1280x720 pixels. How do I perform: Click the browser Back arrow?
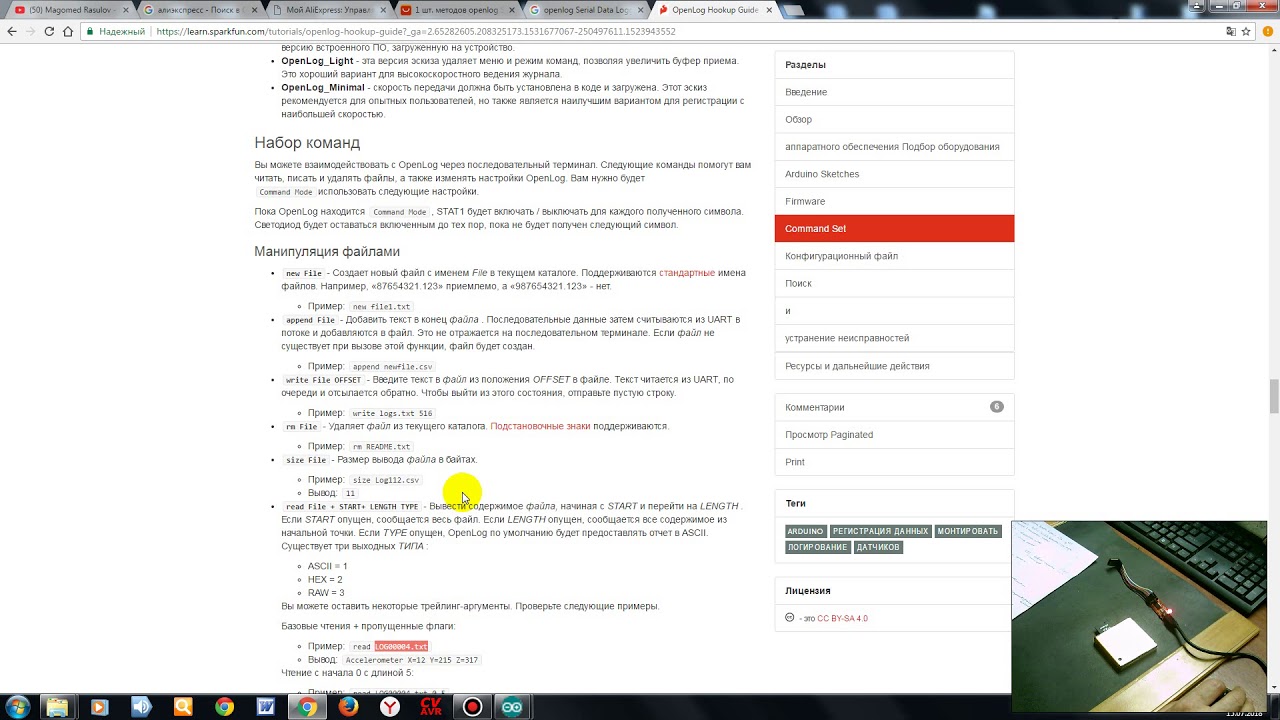[12, 31]
